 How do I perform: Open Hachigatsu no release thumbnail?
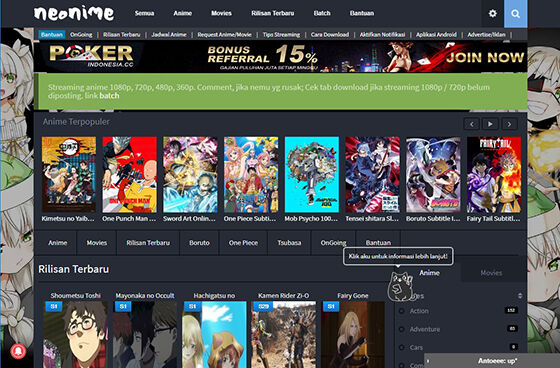214,335
